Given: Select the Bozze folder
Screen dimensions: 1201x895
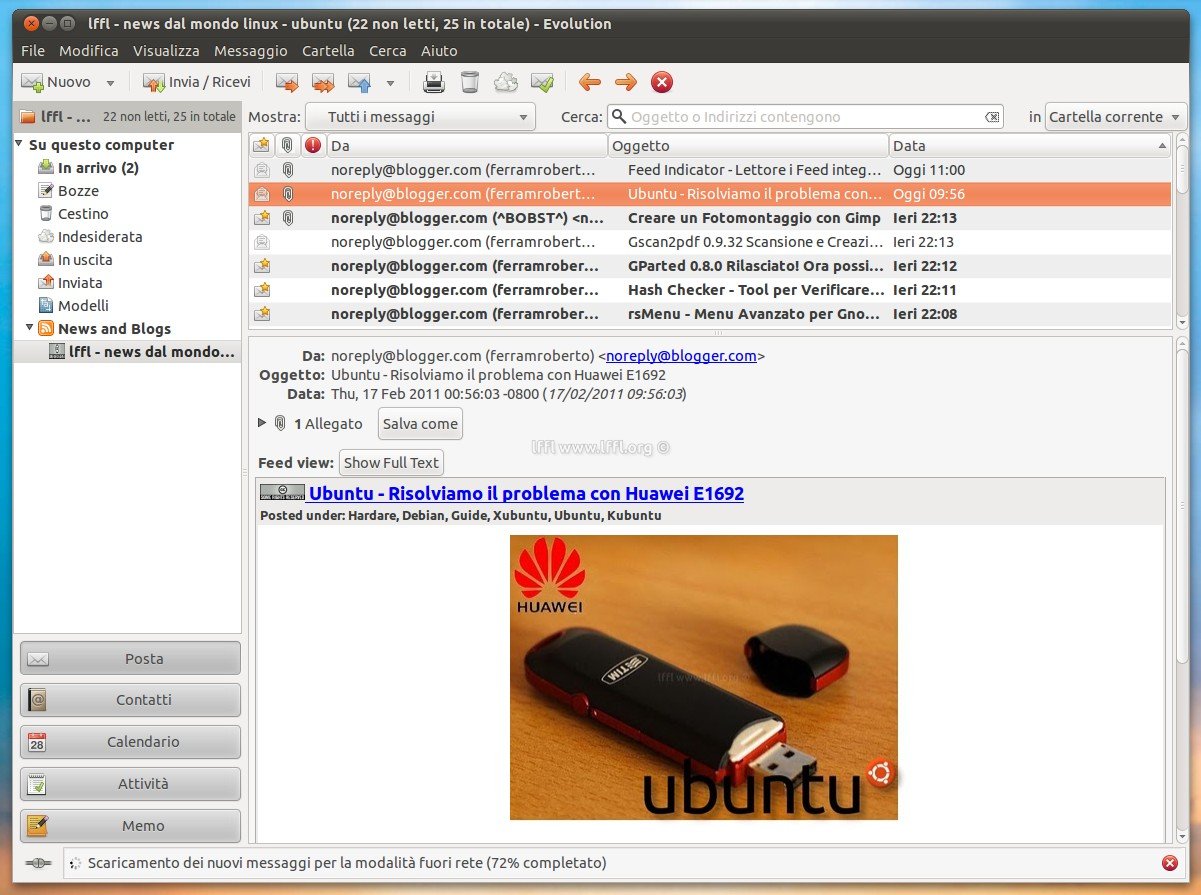Looking at the screenshot, I should 78,191.
